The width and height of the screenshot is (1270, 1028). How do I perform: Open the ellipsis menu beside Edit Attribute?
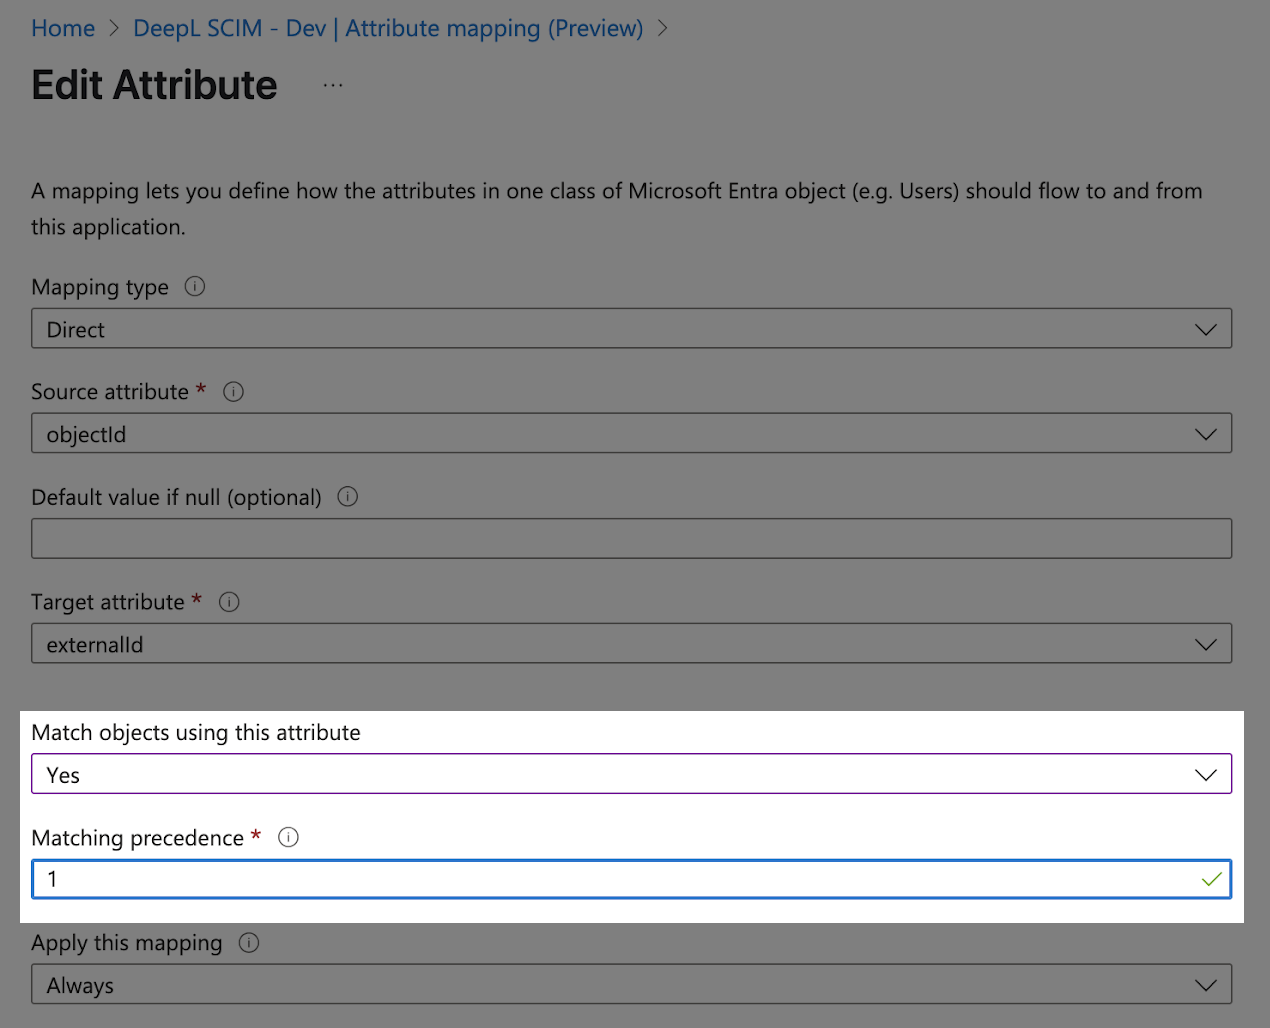click(333, 86)
